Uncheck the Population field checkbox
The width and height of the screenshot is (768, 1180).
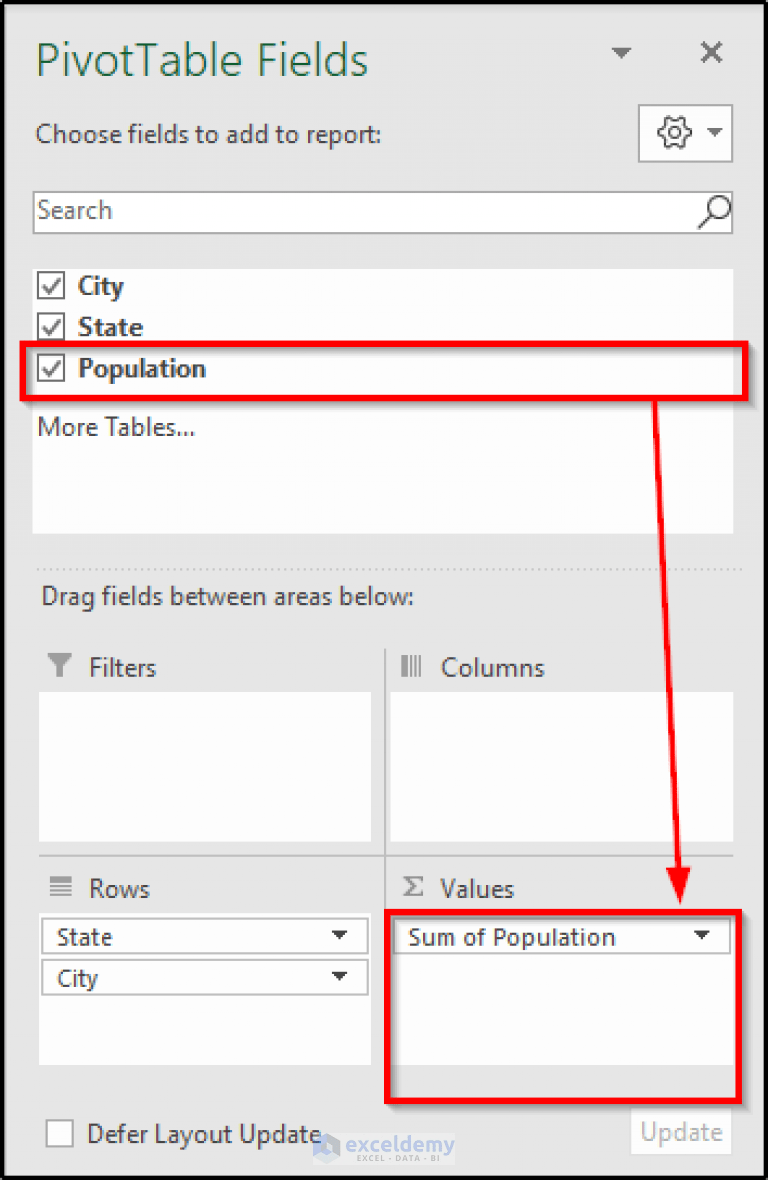point(50,368)
